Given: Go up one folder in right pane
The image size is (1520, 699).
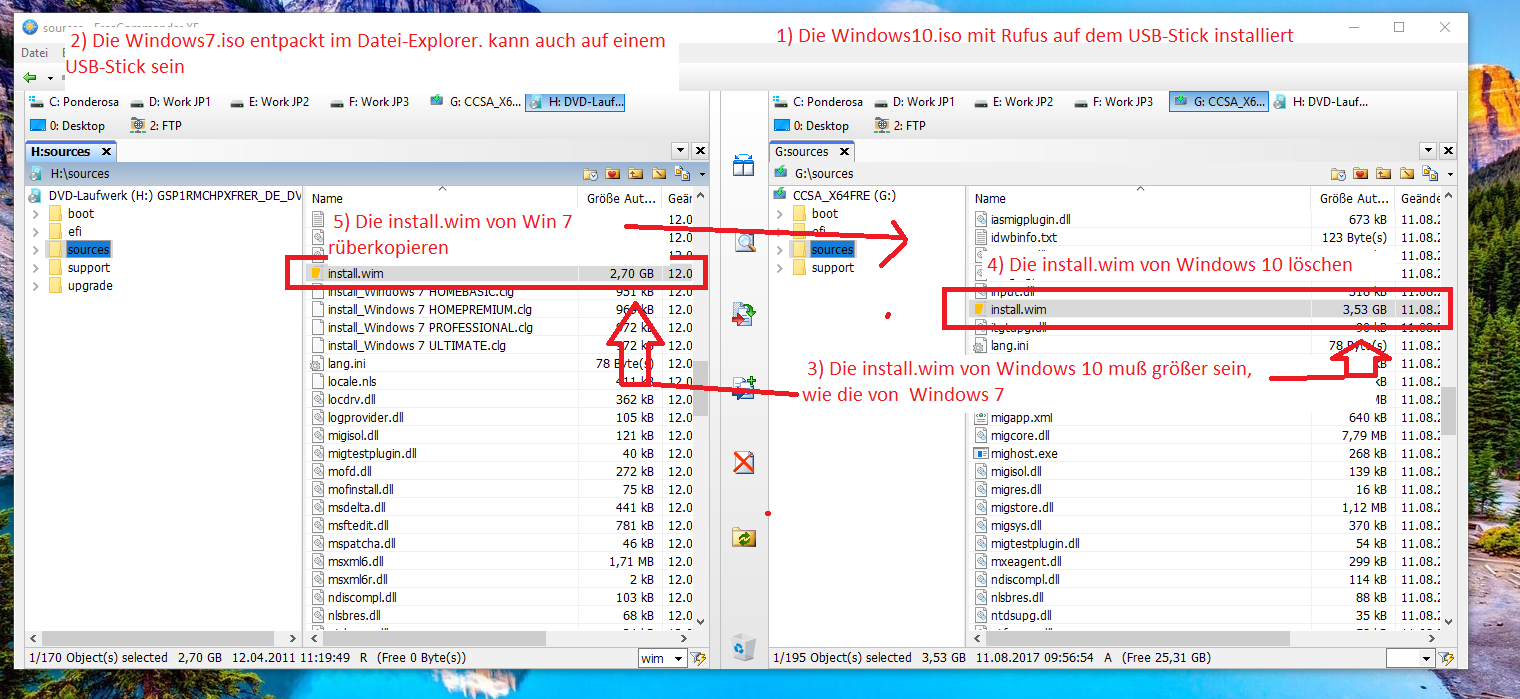Looking at the screenshot, I should pos(1384,174).
